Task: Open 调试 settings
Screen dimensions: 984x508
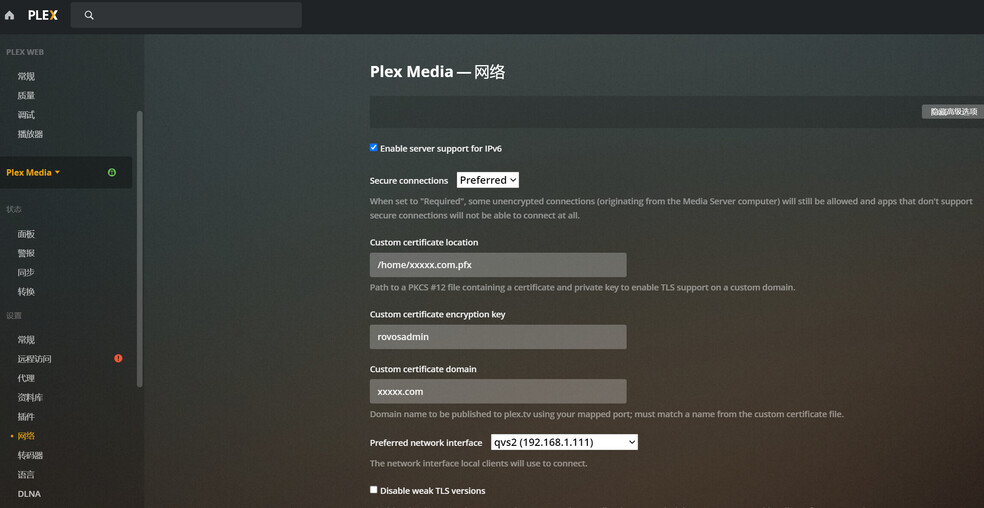Action: click(x=26, y=115)
